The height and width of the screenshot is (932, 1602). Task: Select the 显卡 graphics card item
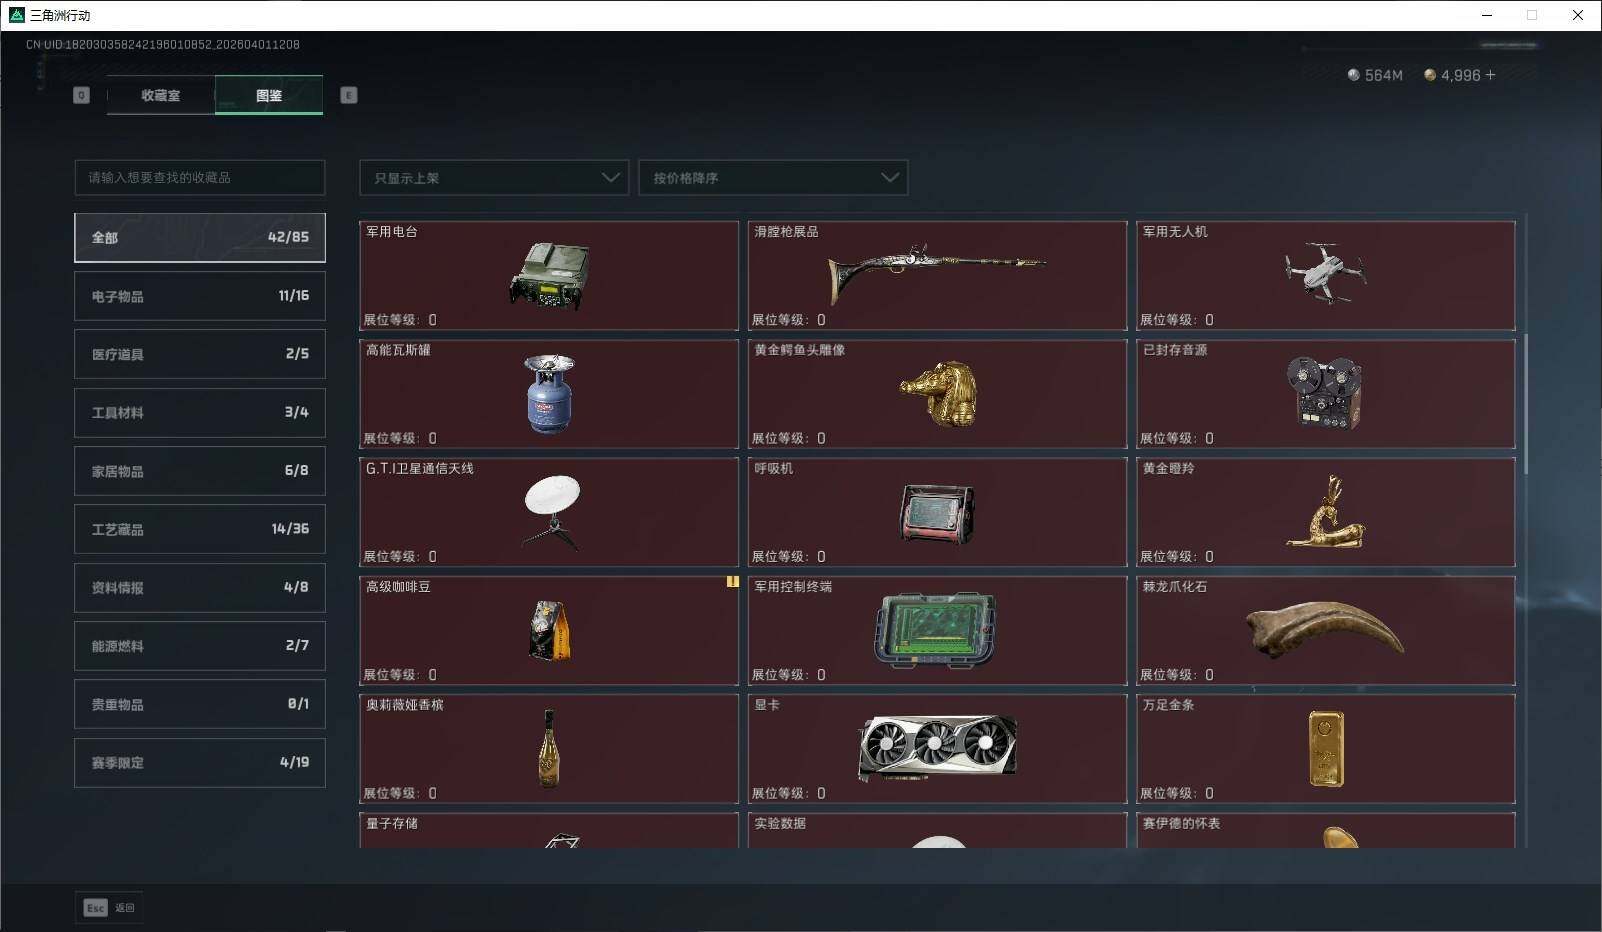click(937, 748)
